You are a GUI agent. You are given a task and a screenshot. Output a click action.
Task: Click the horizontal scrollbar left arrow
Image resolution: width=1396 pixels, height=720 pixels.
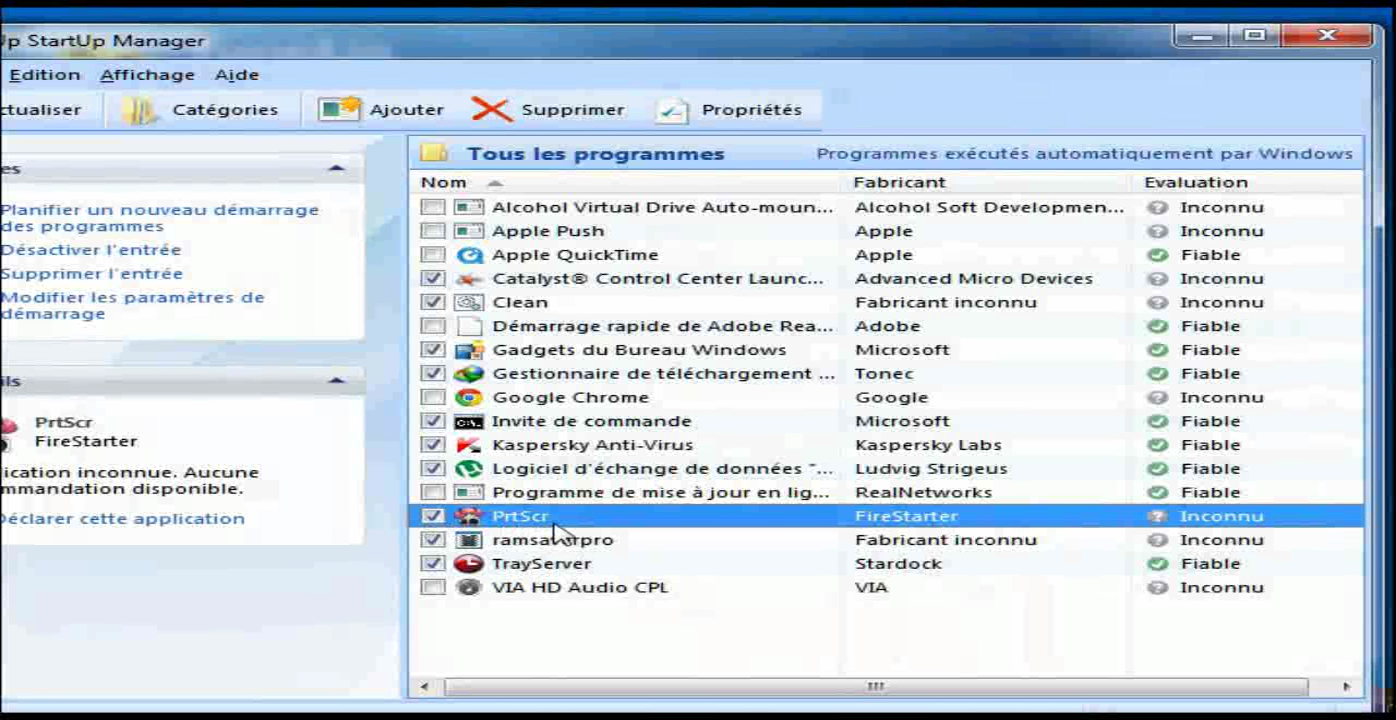coord(425,687)
